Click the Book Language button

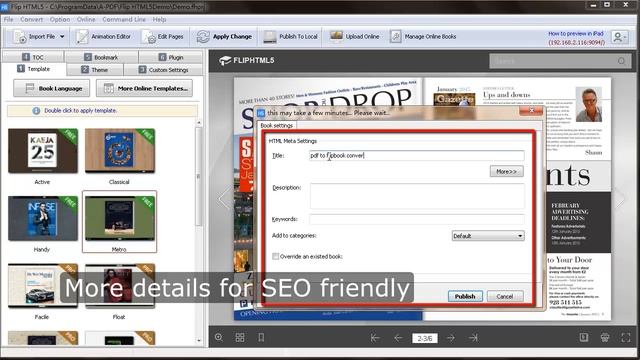click(51, 88)
